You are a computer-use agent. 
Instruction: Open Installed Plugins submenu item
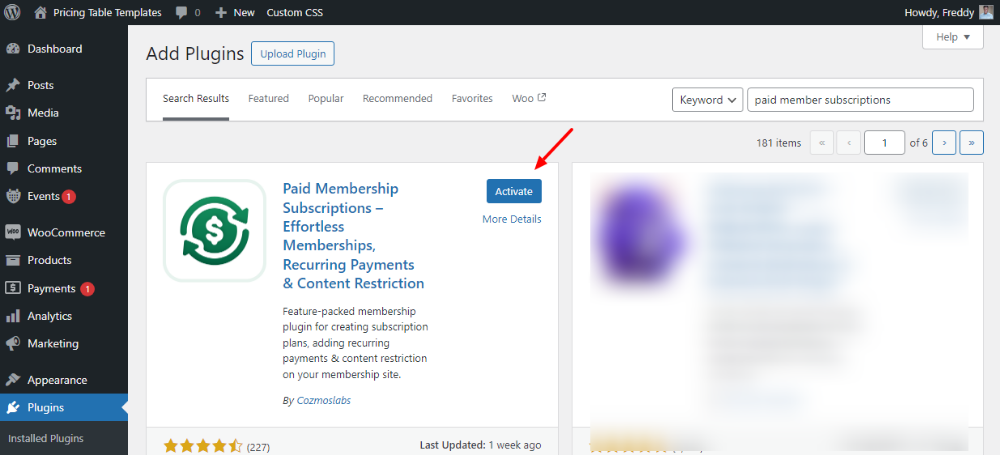point(46,438)
